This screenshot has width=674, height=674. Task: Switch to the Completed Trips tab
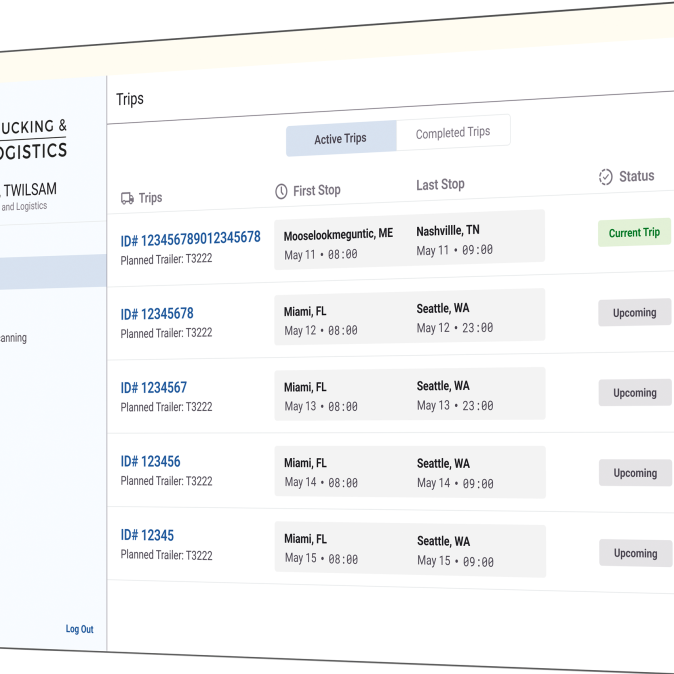coord(452,133)
